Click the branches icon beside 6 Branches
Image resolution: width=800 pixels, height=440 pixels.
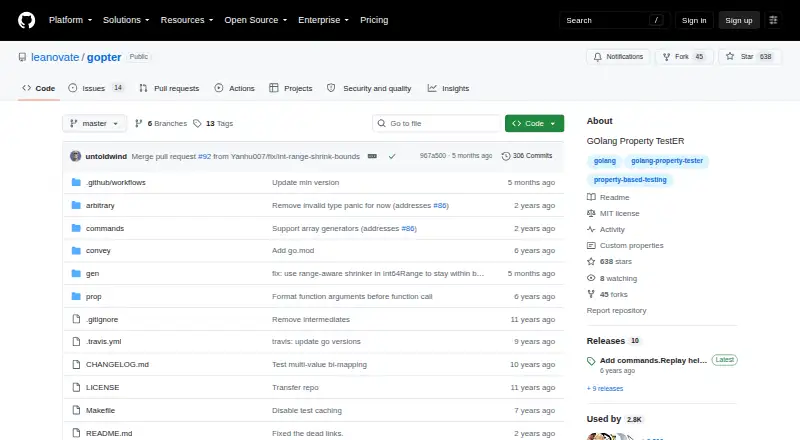coord(138,124)
